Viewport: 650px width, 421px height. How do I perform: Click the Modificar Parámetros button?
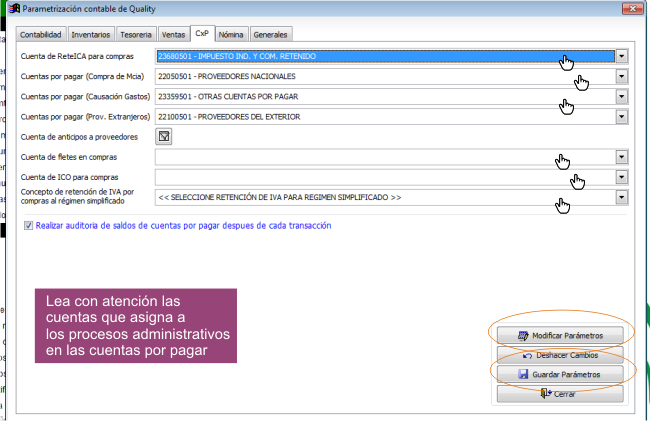560,336
